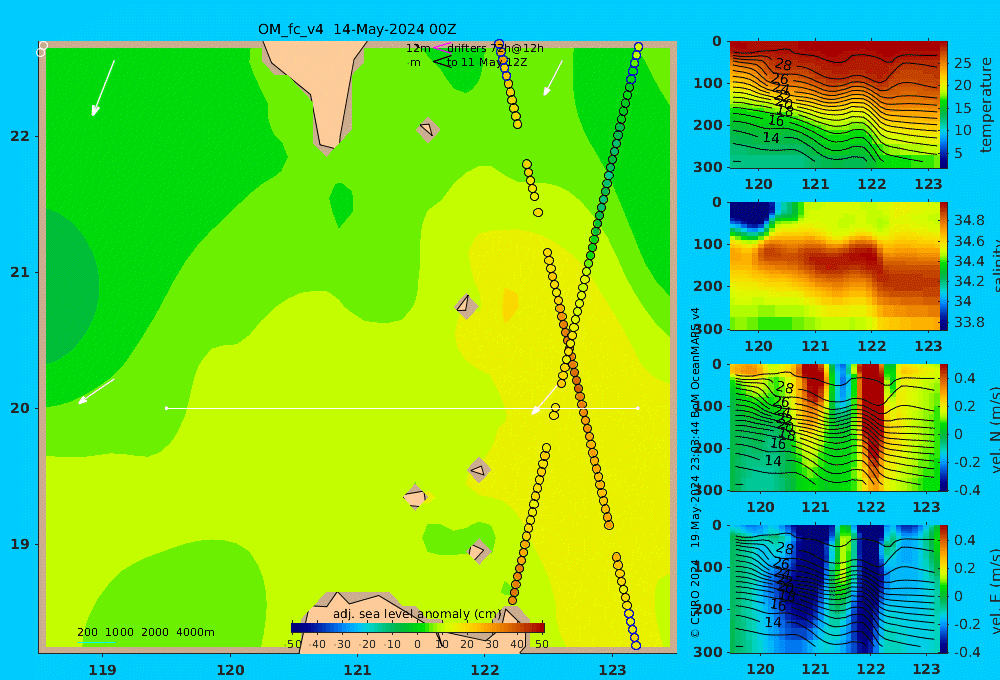
Task: Click the vel. E color scale bar
Action: tap(944, 589)
